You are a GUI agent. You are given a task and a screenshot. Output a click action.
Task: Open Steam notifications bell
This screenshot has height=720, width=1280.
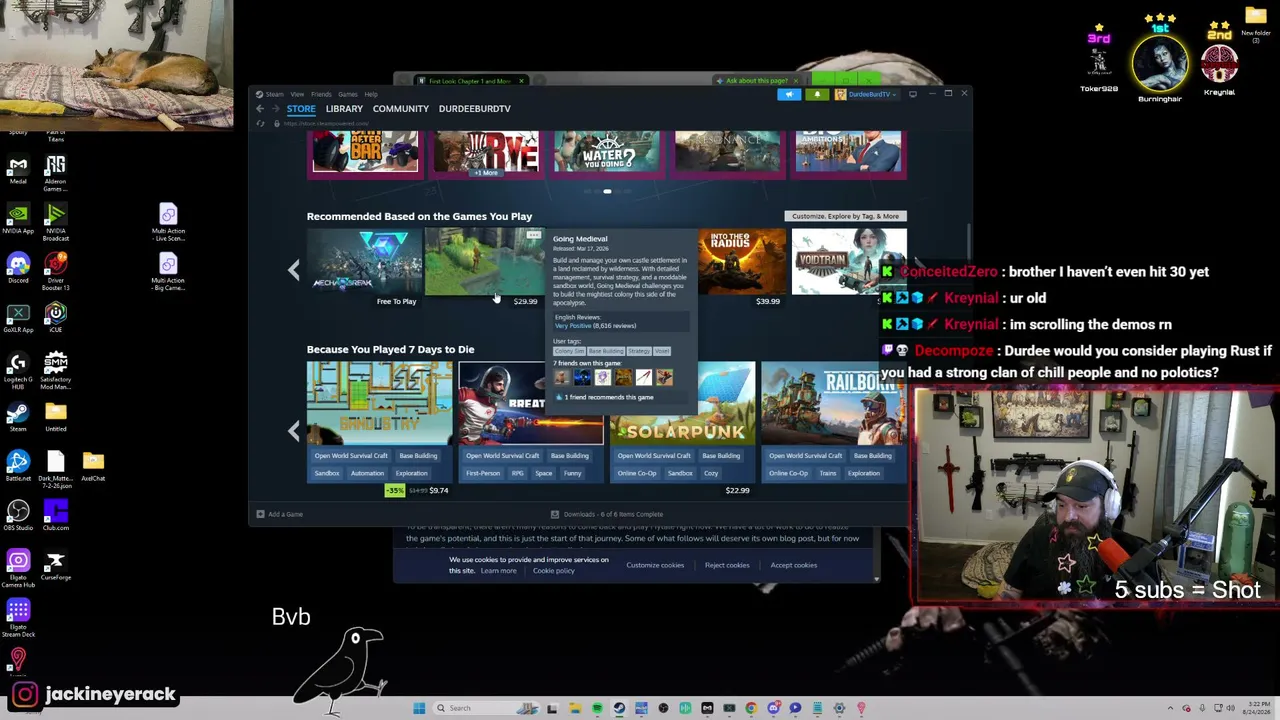817,94
